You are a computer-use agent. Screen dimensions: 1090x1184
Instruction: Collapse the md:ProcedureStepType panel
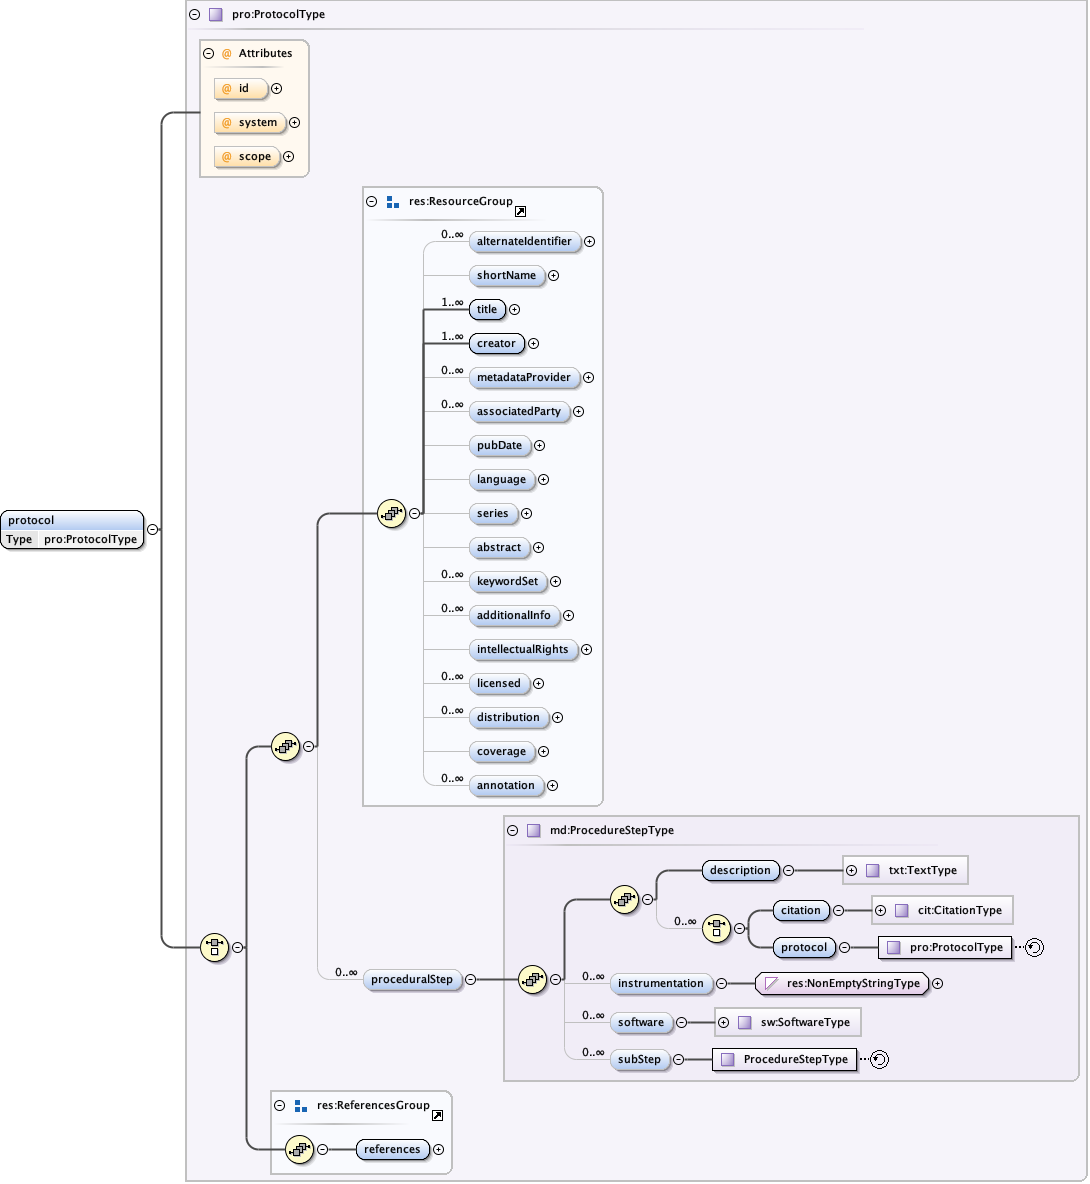tap(512, 830)
